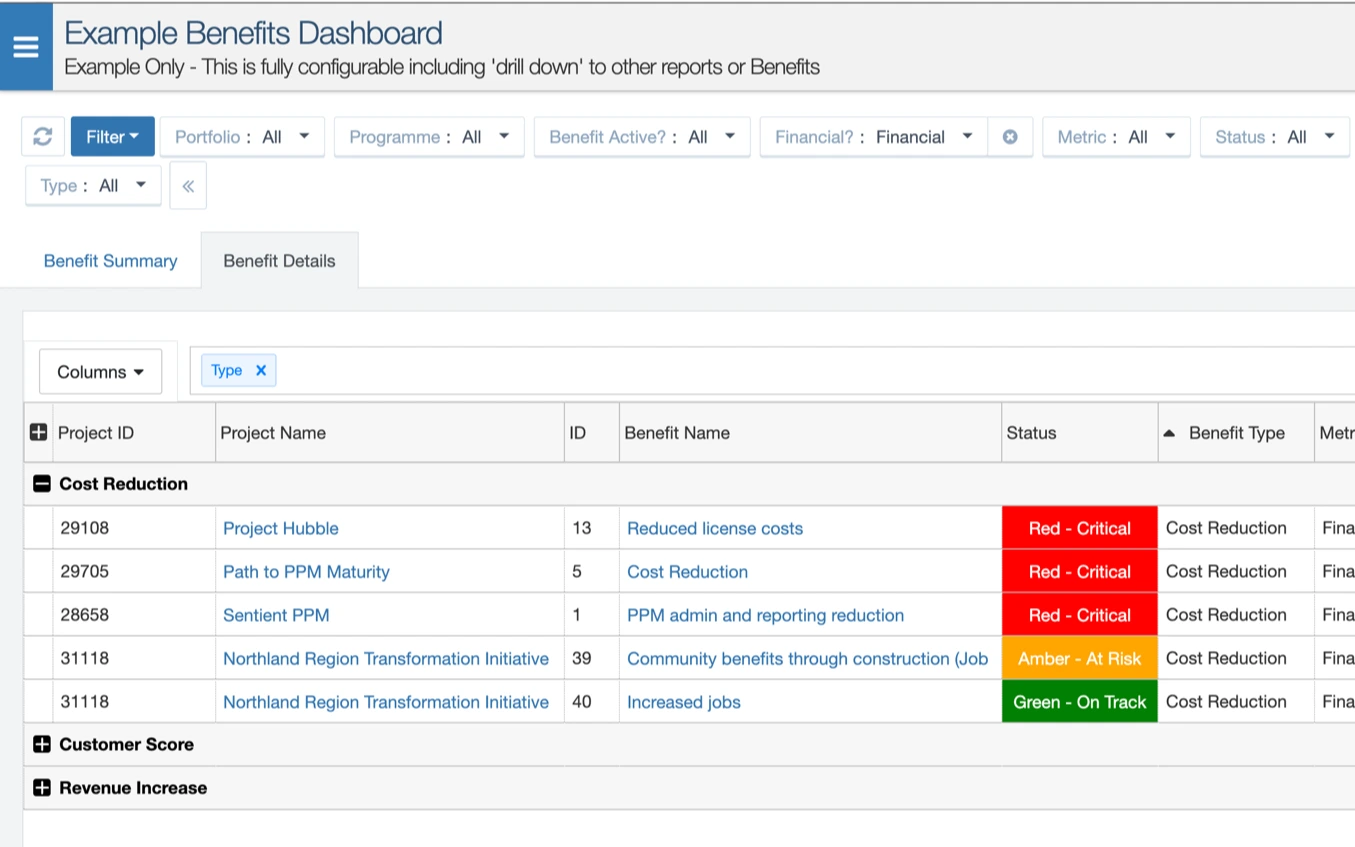Sort by the Project Name column header
1355x847 pixels.
click(x=390, y=433)
